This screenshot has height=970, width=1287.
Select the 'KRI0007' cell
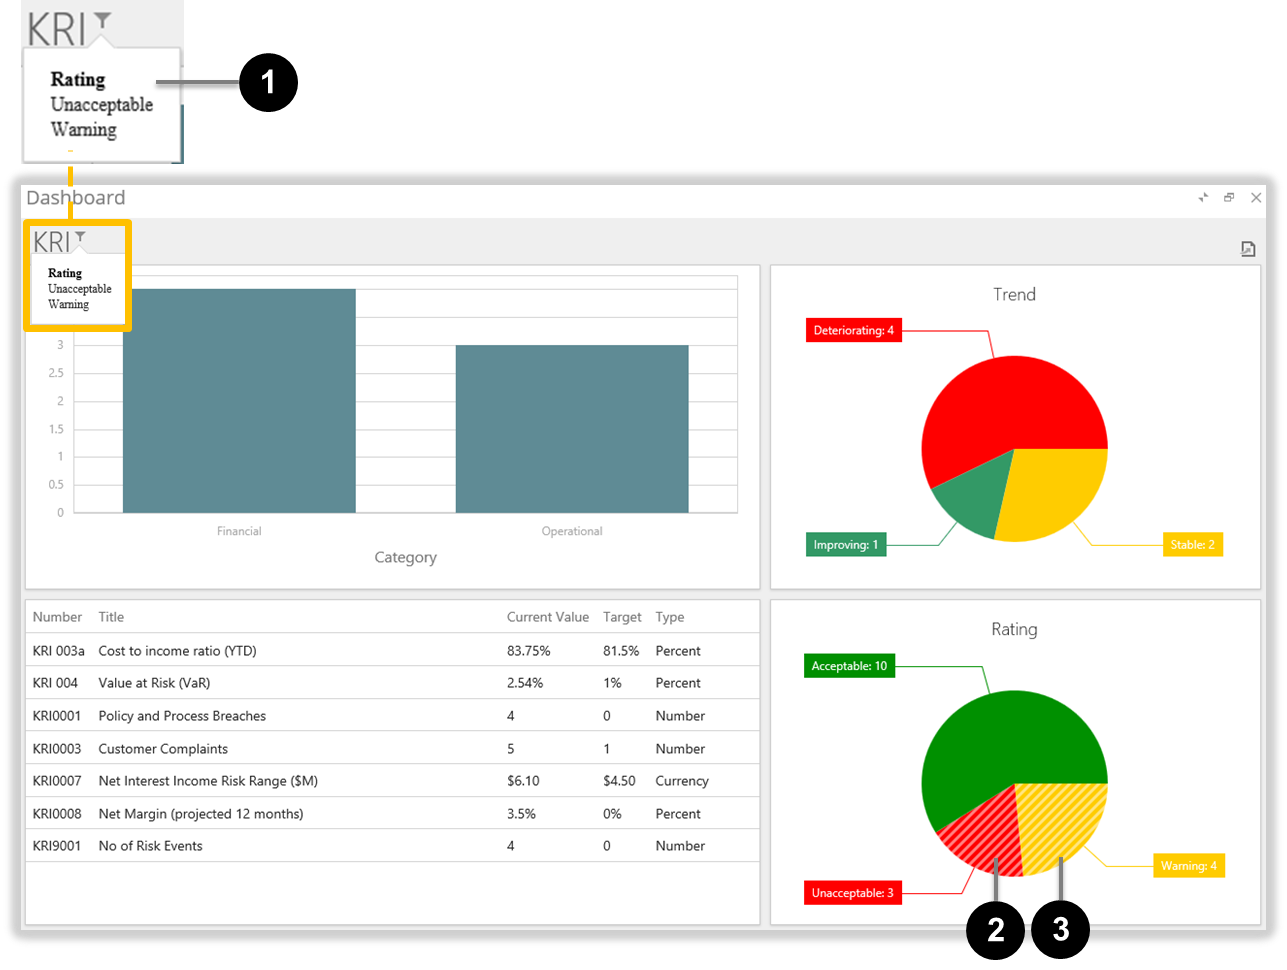(x=57, y=781)
